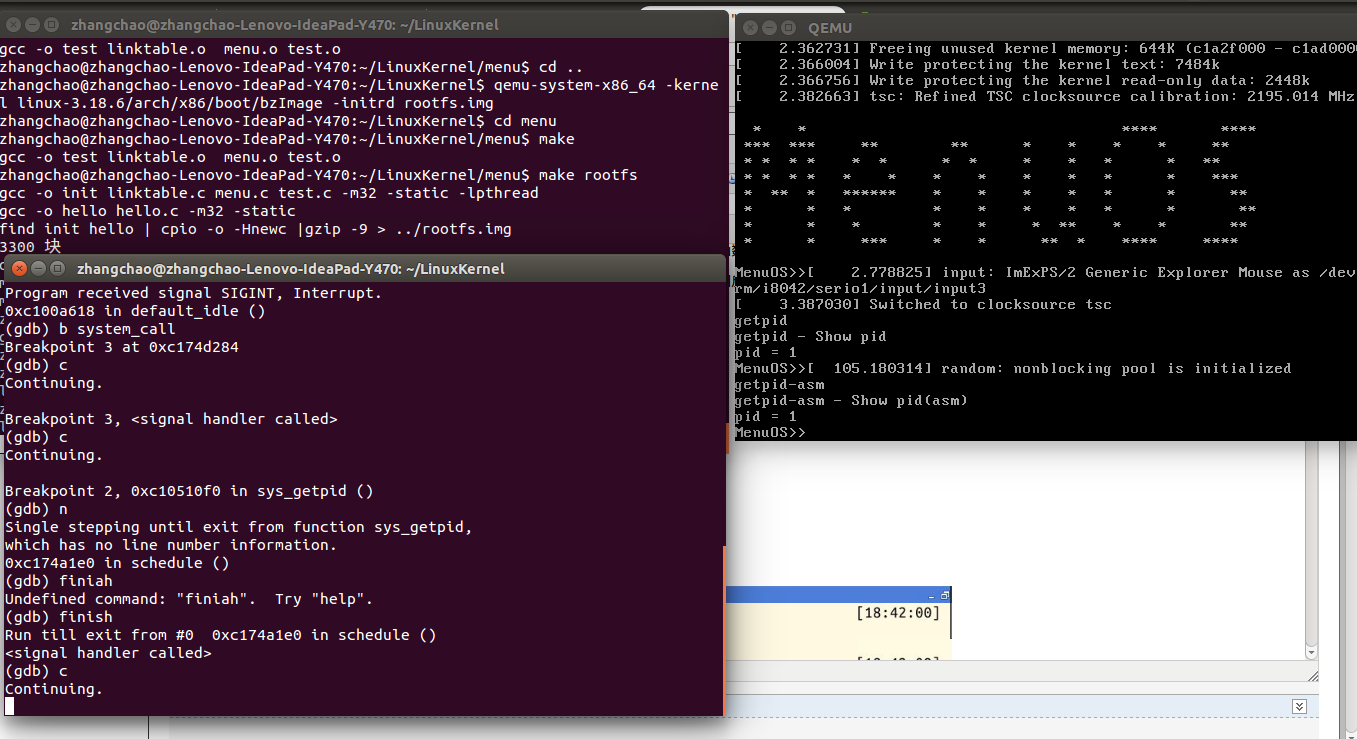The height and width of the screenshot is (739, 1357).
Task: Click "random: nonblocking pool is initialized" in QEMU
Action: [1116, 368]
